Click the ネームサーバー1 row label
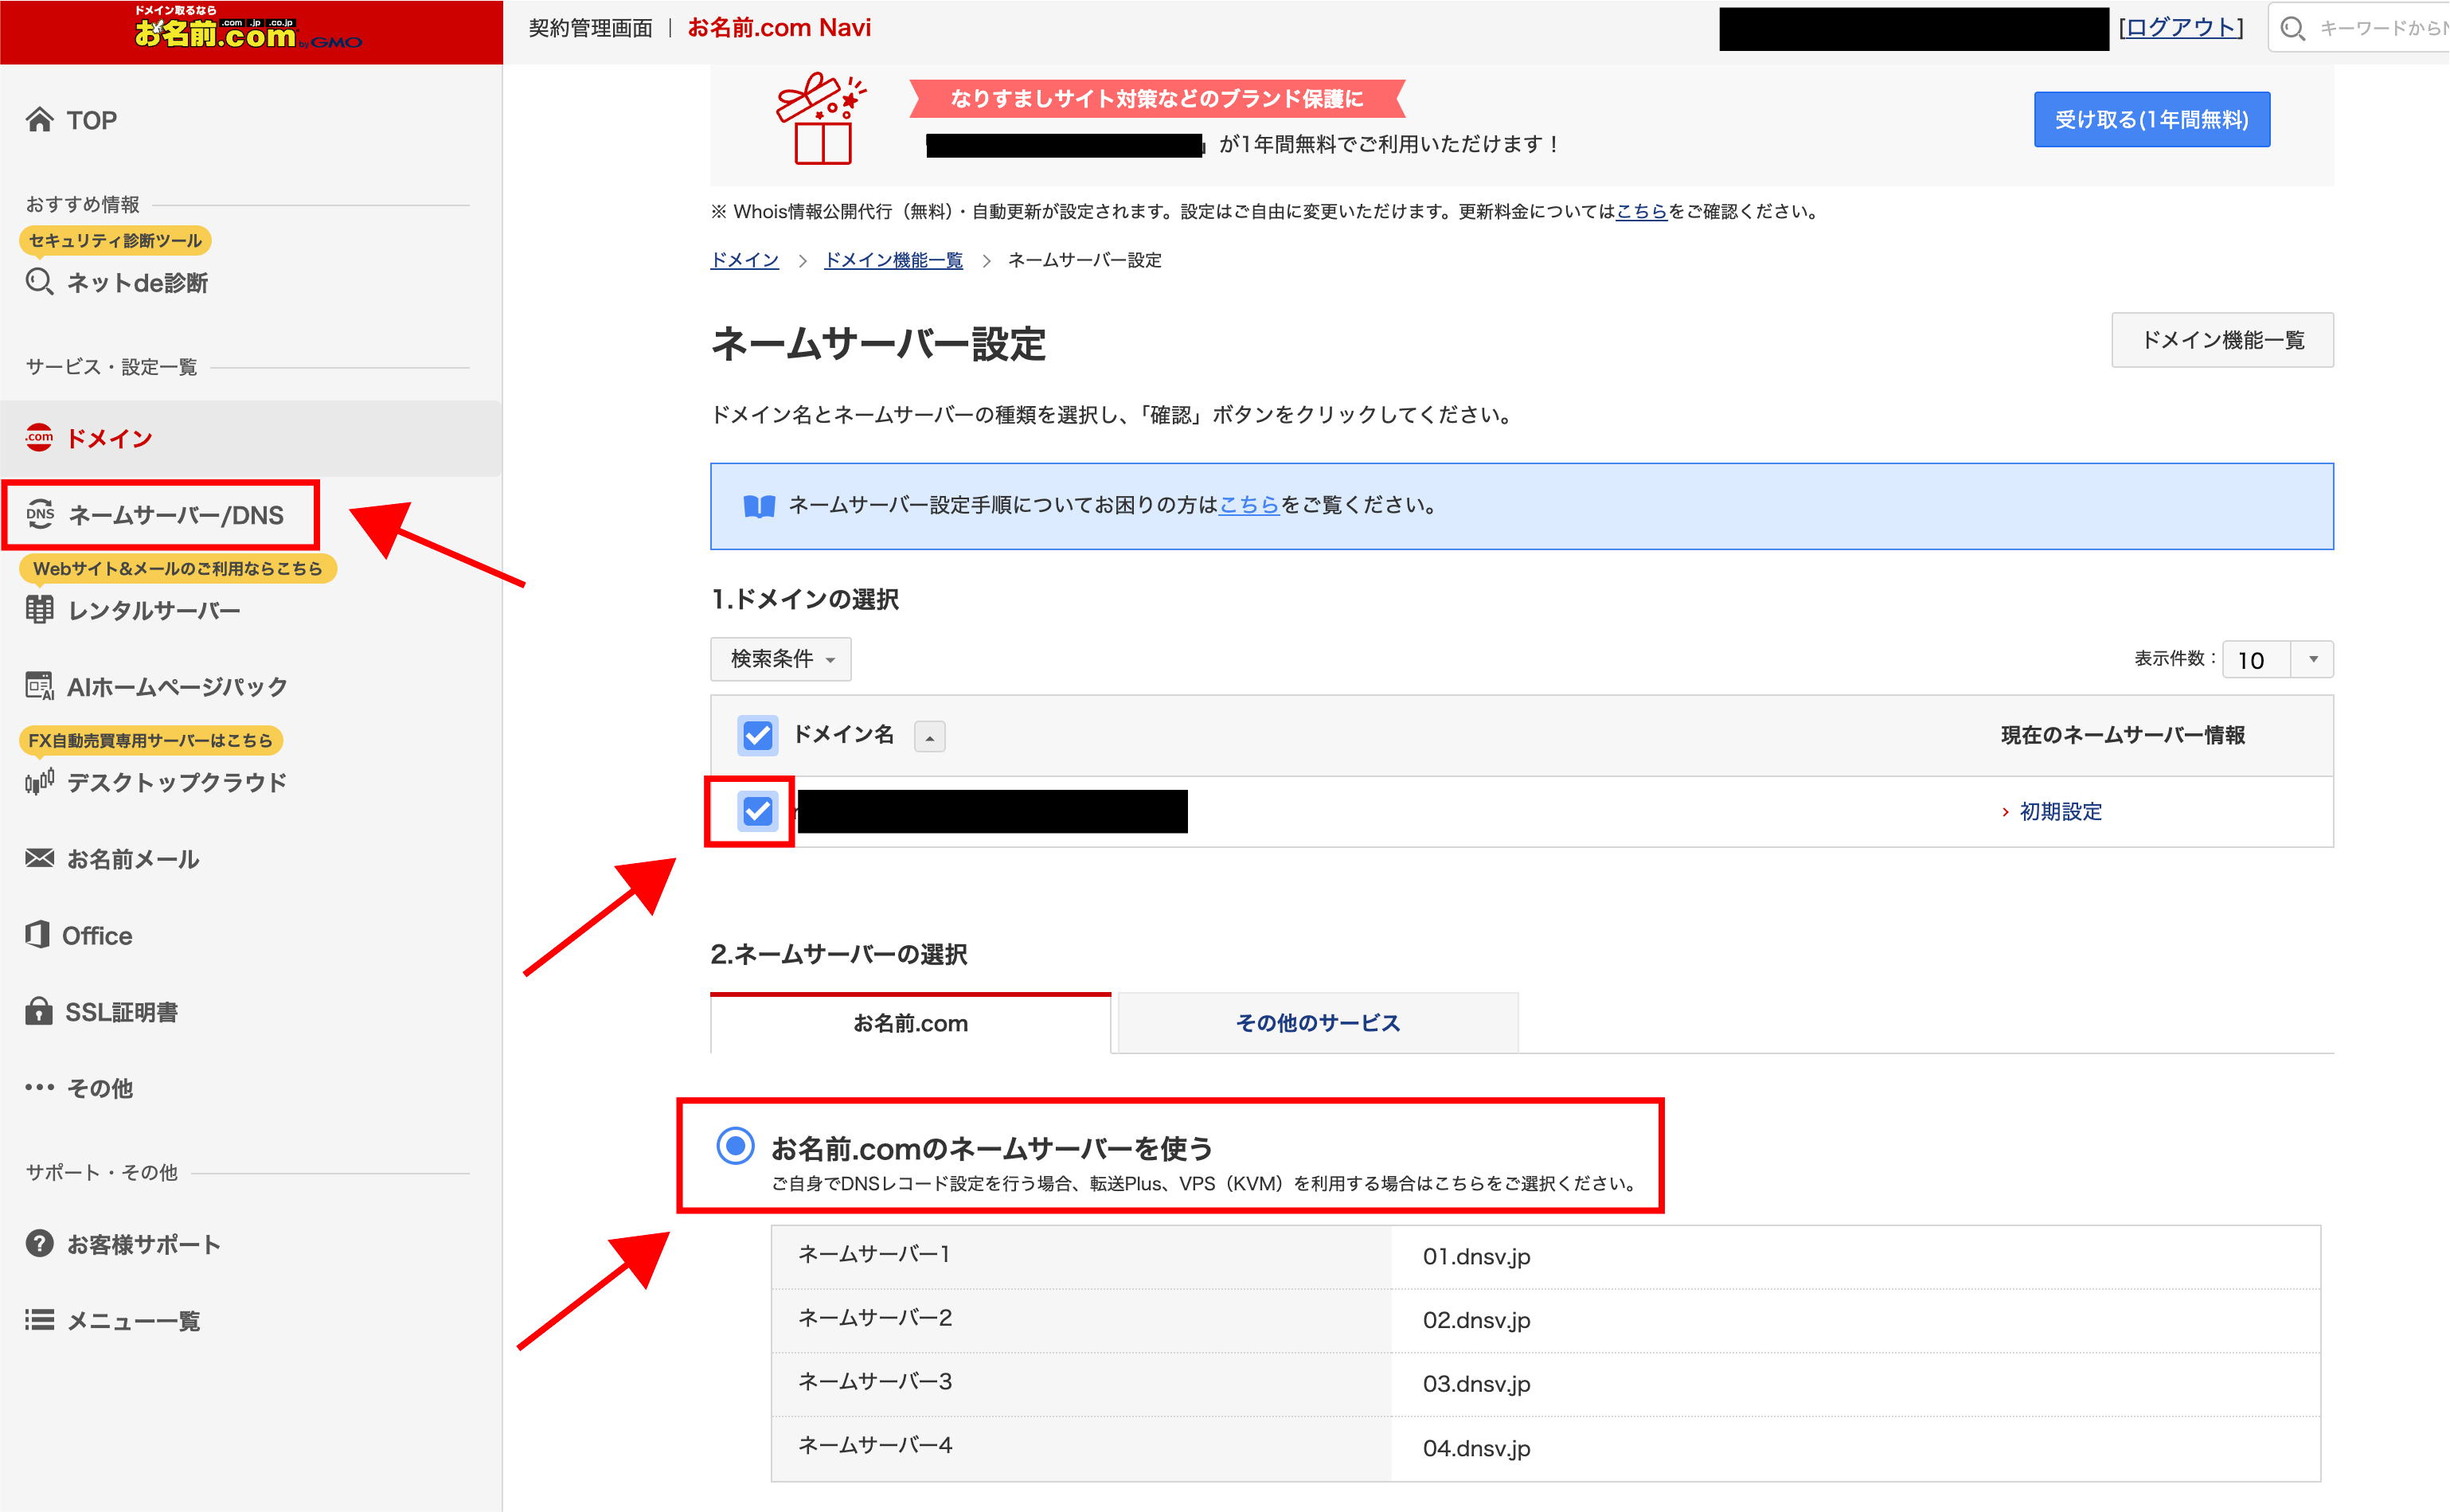The width and height of the screenshot is (2450, 1512). point(874,1254)
